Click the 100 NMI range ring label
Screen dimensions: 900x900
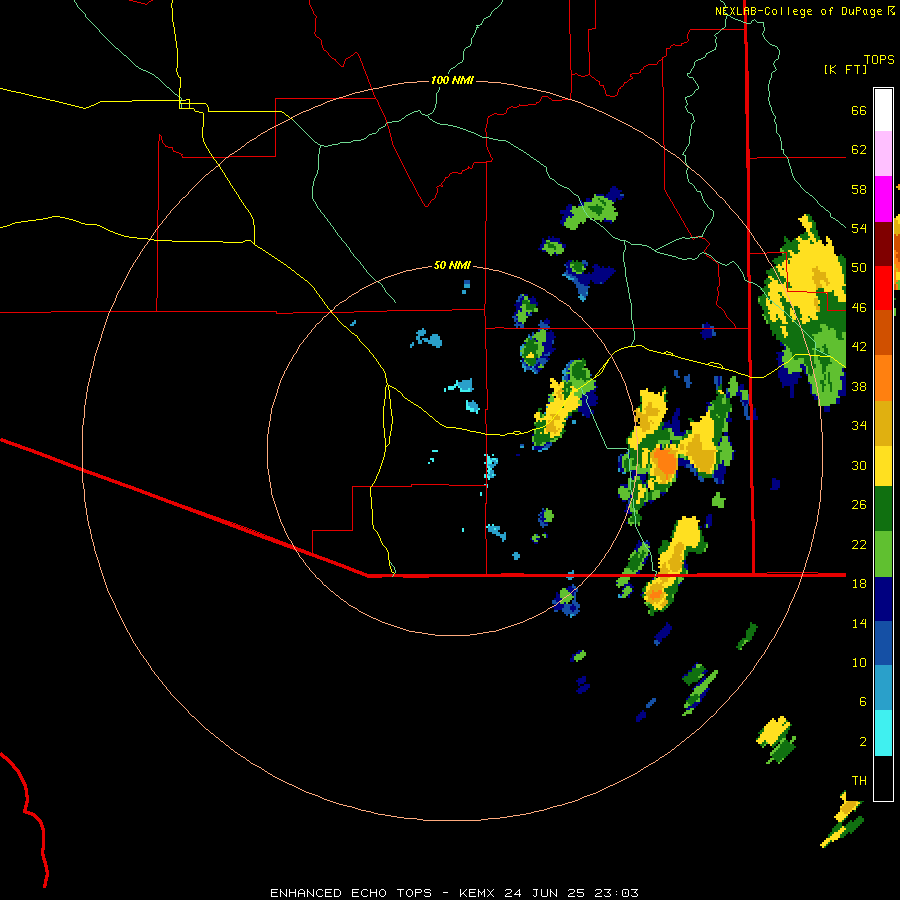coord(452,80)
